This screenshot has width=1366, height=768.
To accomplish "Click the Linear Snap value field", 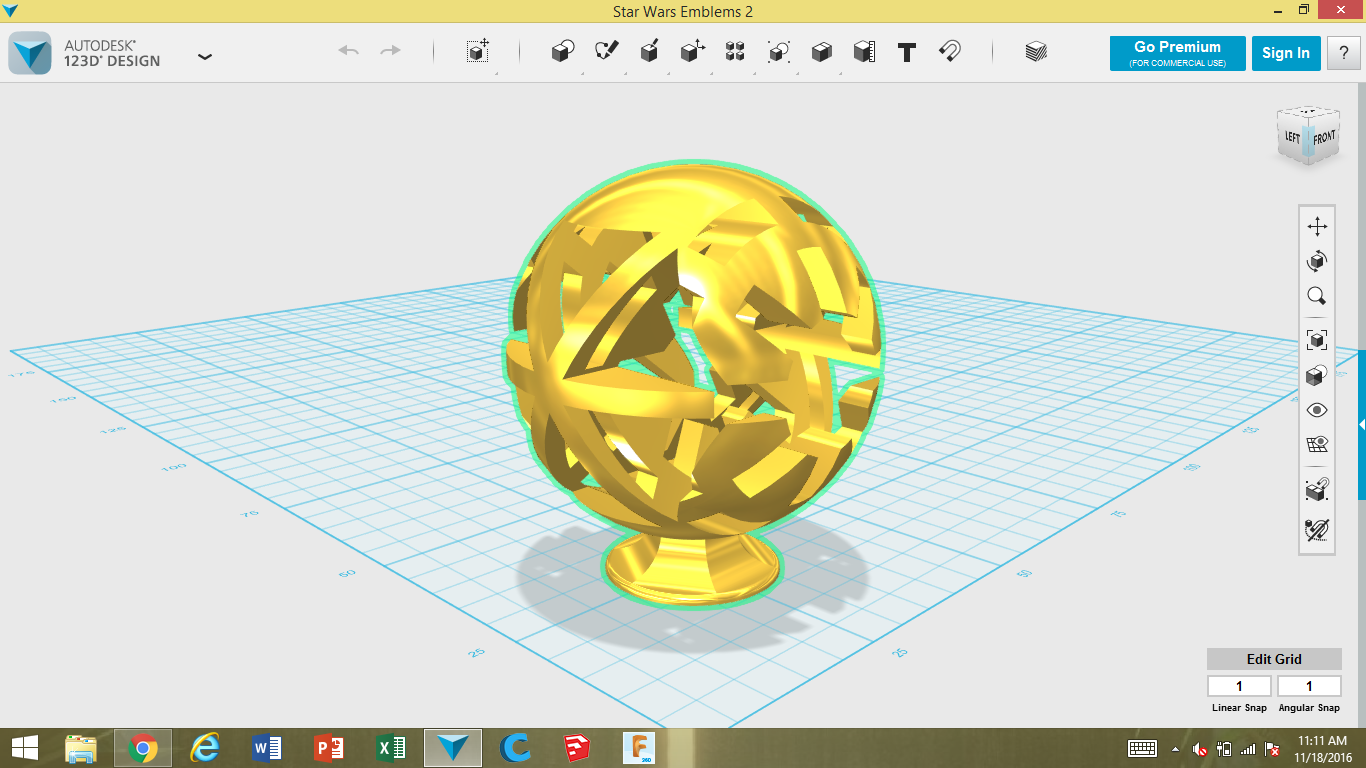I will pyautogui.click(x=1239, y=686).
